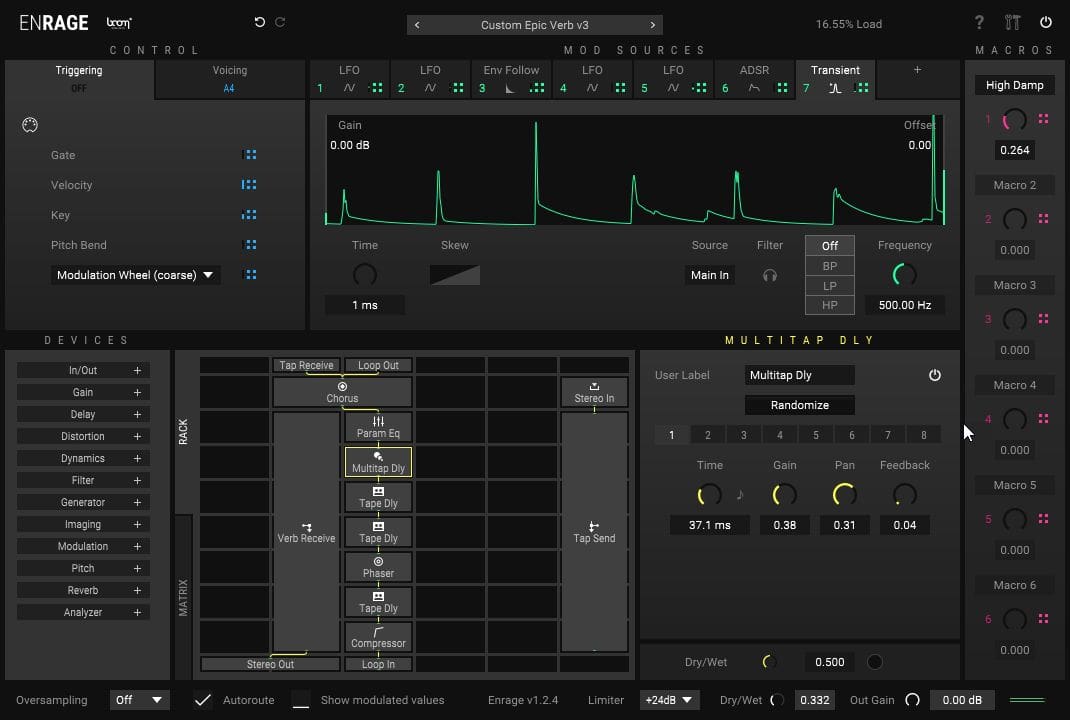1070x720 pixels.
Task: Open preset name Custom Epic Verb v3
Action: tap(534, 25)
